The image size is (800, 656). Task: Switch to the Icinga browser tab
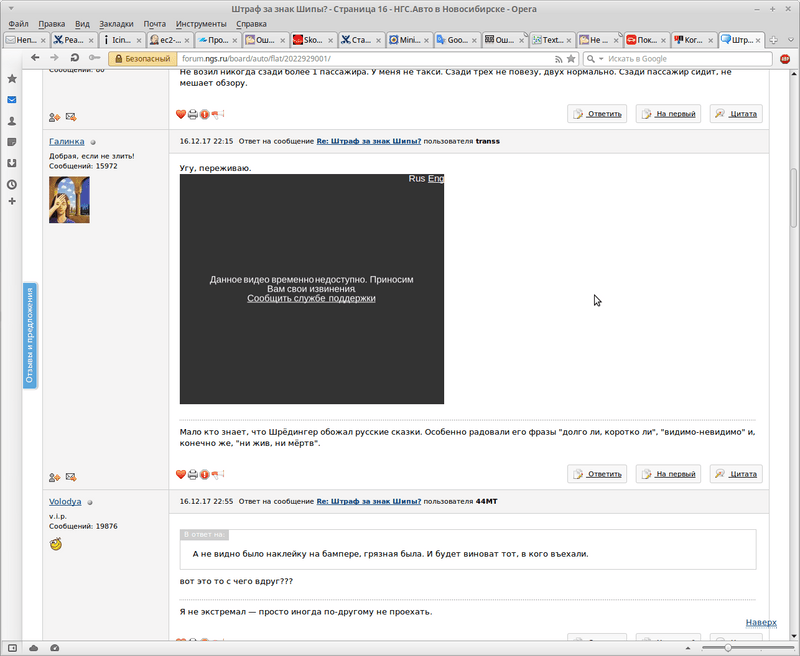click(x=121, y=40)
